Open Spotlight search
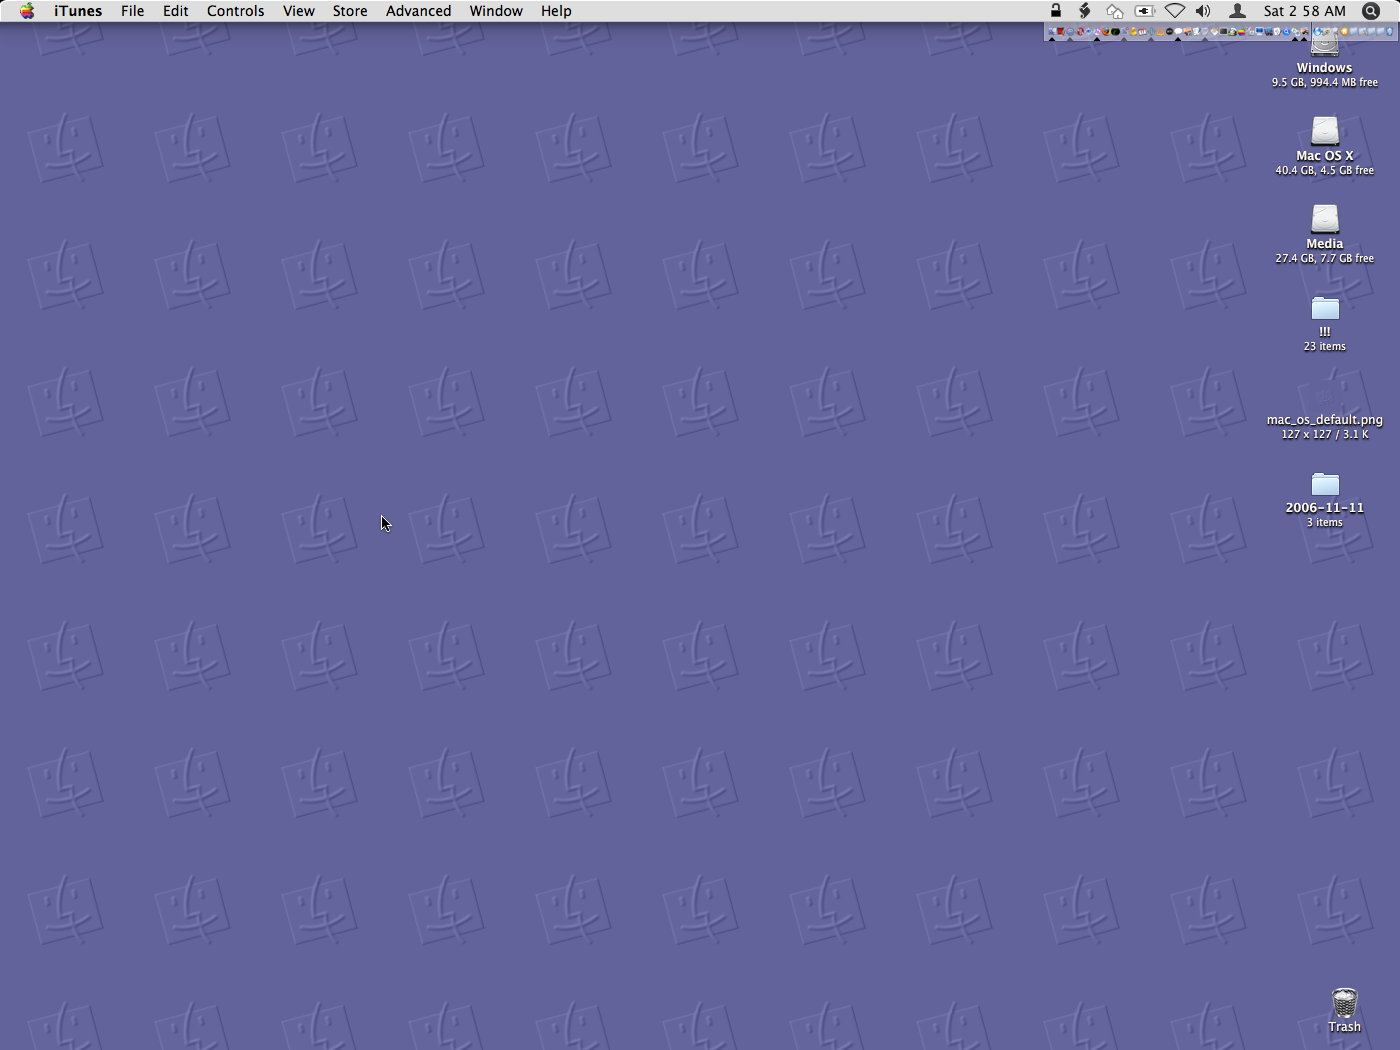 tap(1371, 11)
